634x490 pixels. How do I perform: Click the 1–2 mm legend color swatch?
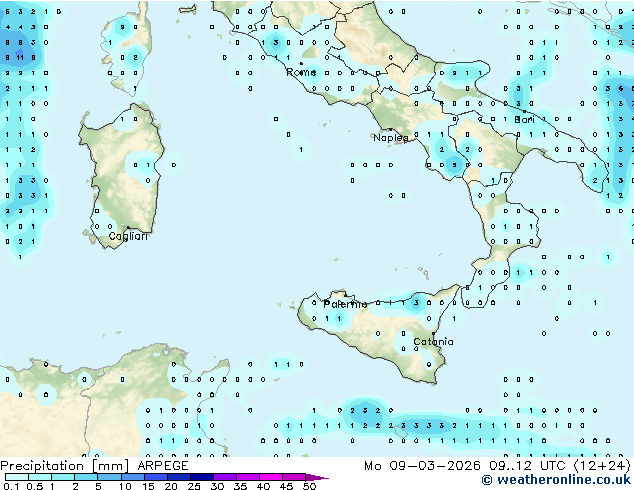click(63, 477)
